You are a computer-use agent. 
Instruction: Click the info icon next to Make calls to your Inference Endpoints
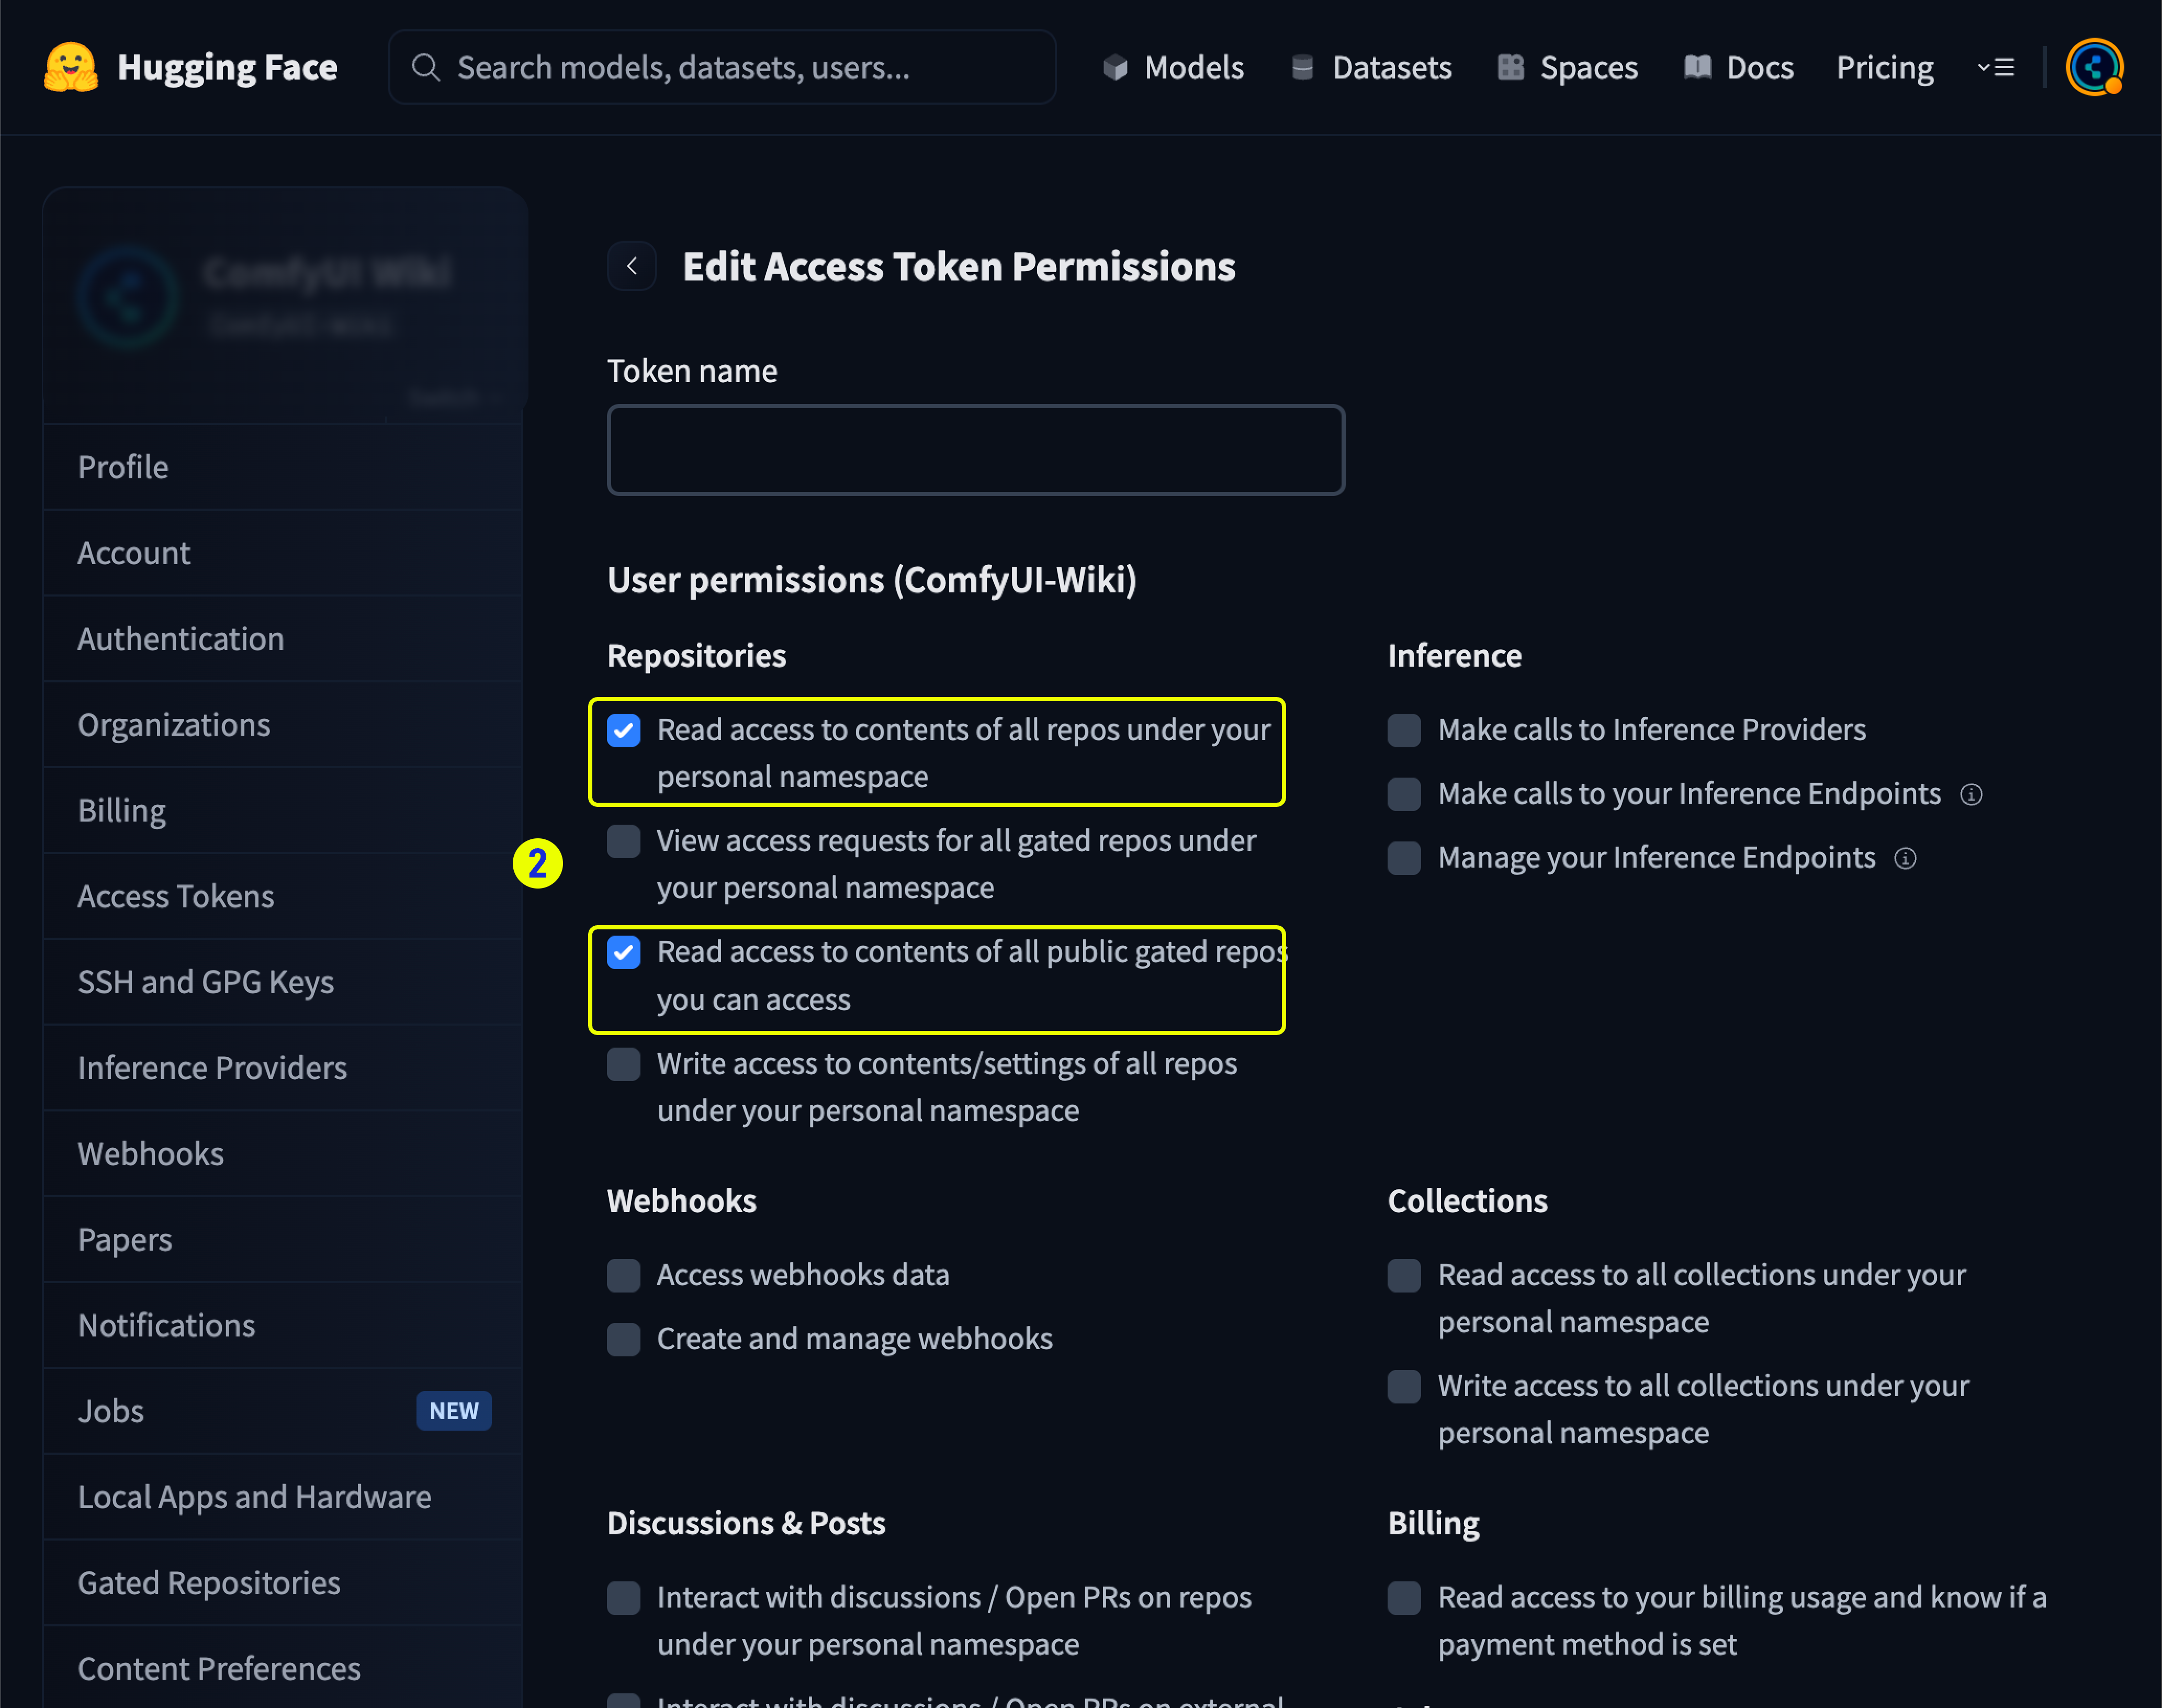pos(1972,794)
